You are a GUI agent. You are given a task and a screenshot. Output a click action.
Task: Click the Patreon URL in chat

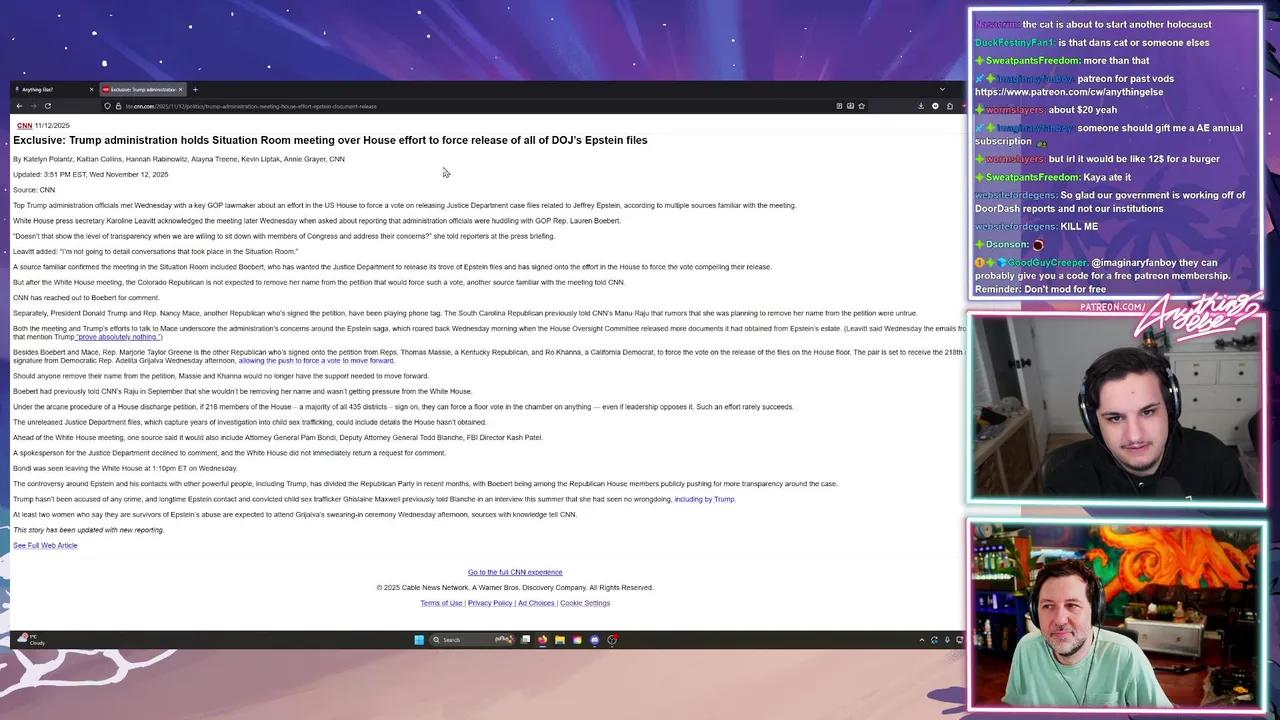[x=1069, y=92]
